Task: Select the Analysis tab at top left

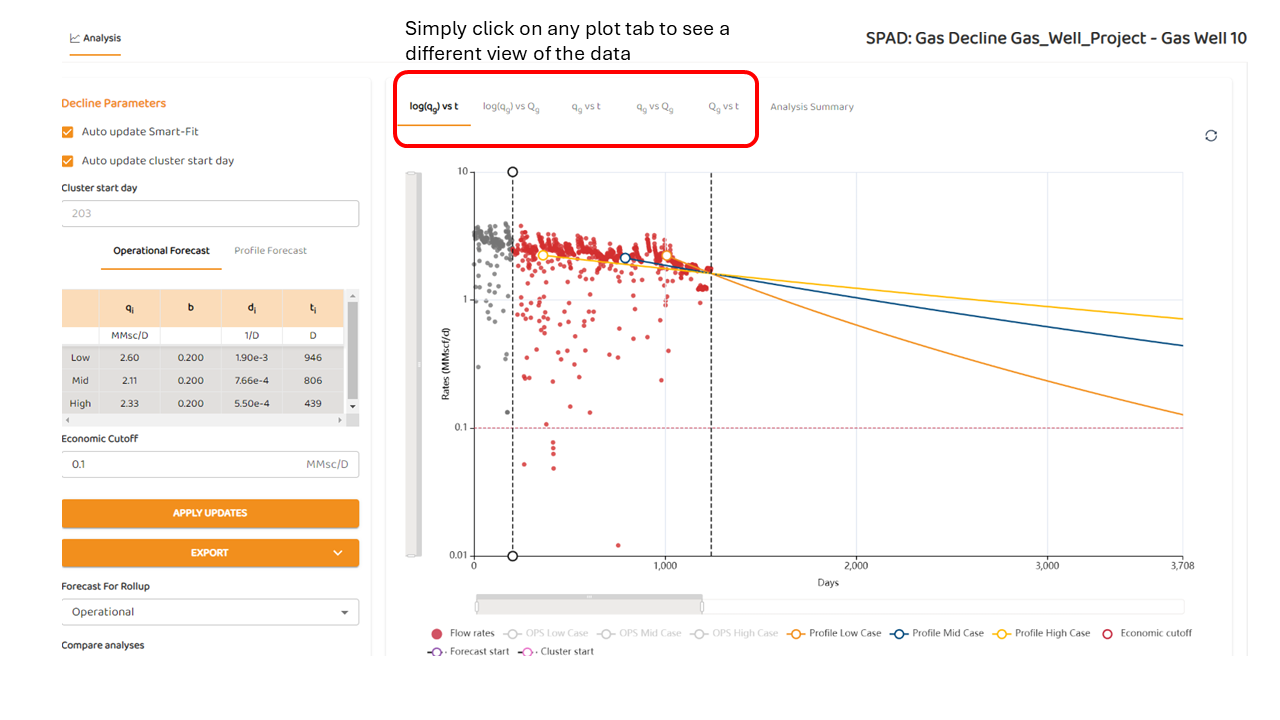Action: [95, 38]
